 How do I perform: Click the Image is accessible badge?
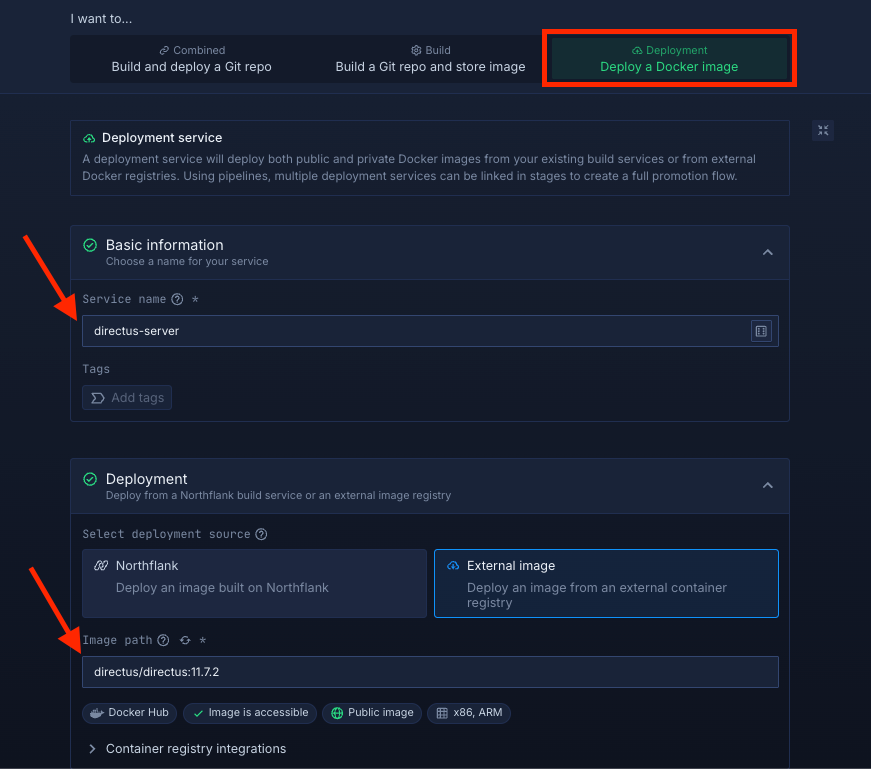click(x=250, y=713)
